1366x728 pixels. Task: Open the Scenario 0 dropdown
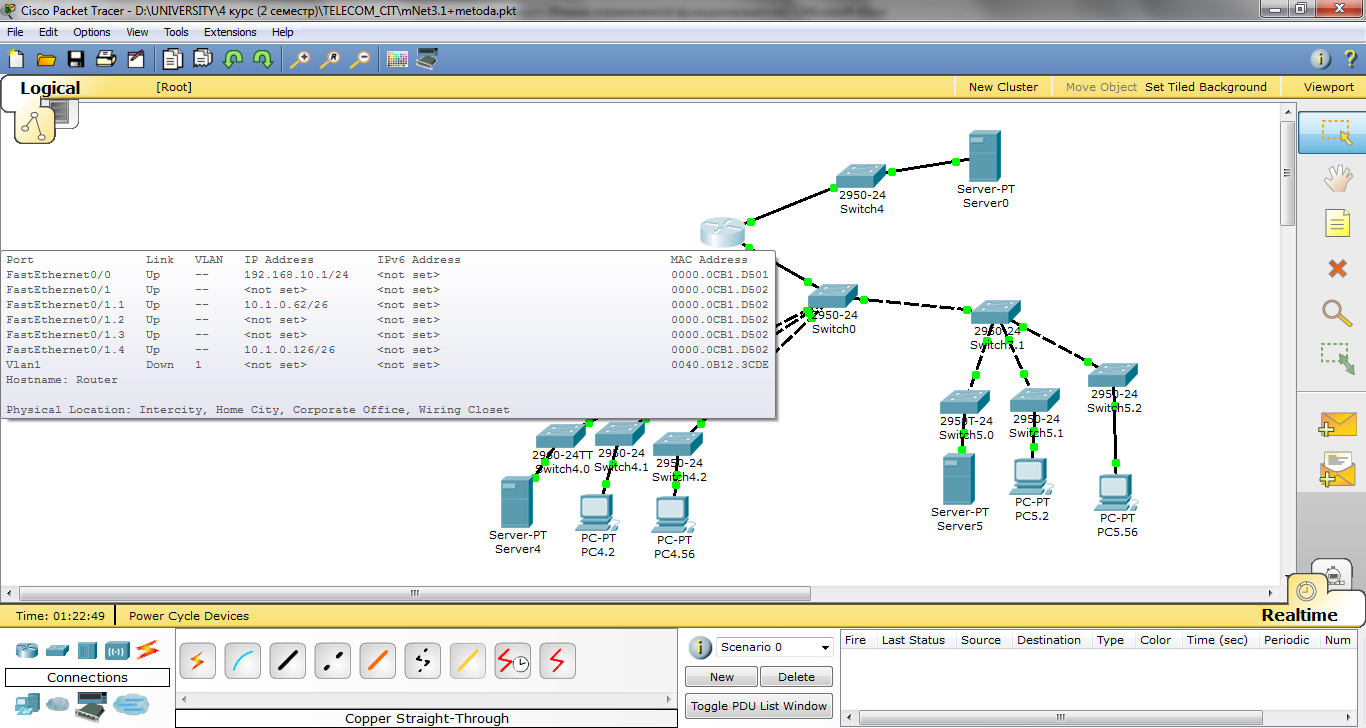(x=775, y=647)
